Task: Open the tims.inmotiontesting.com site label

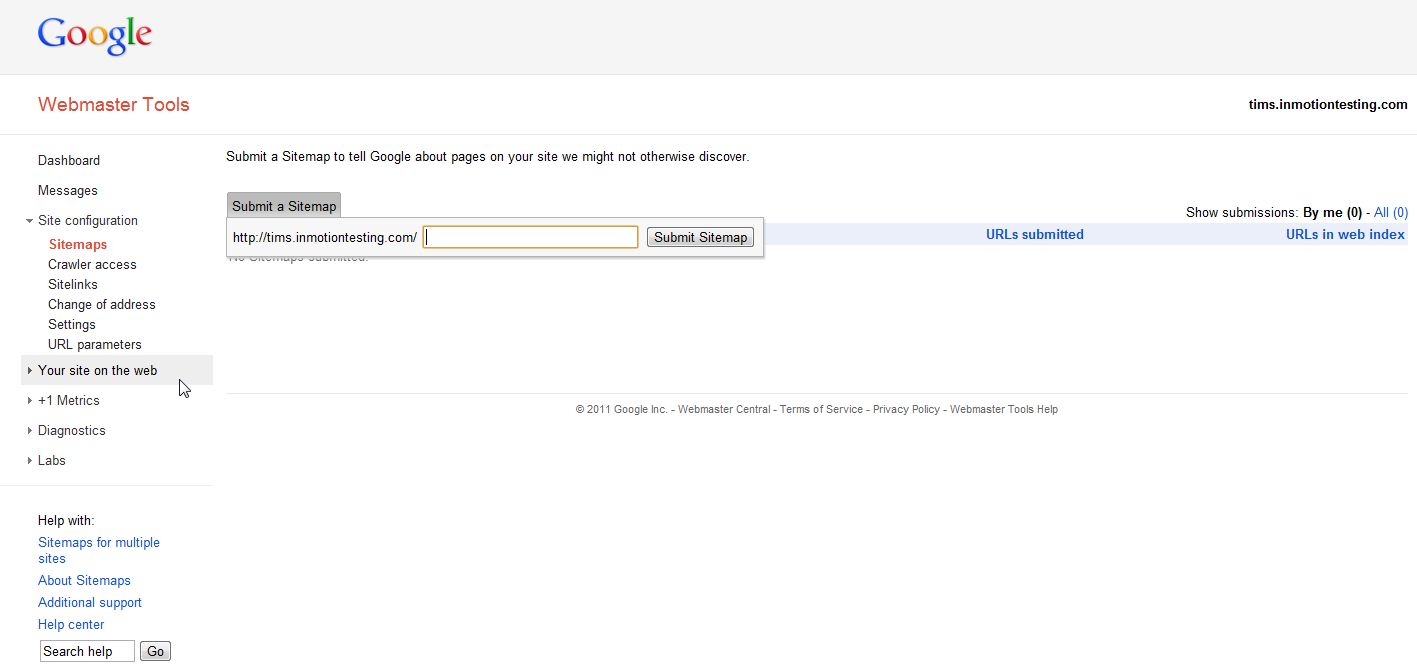Action: 1327,105
